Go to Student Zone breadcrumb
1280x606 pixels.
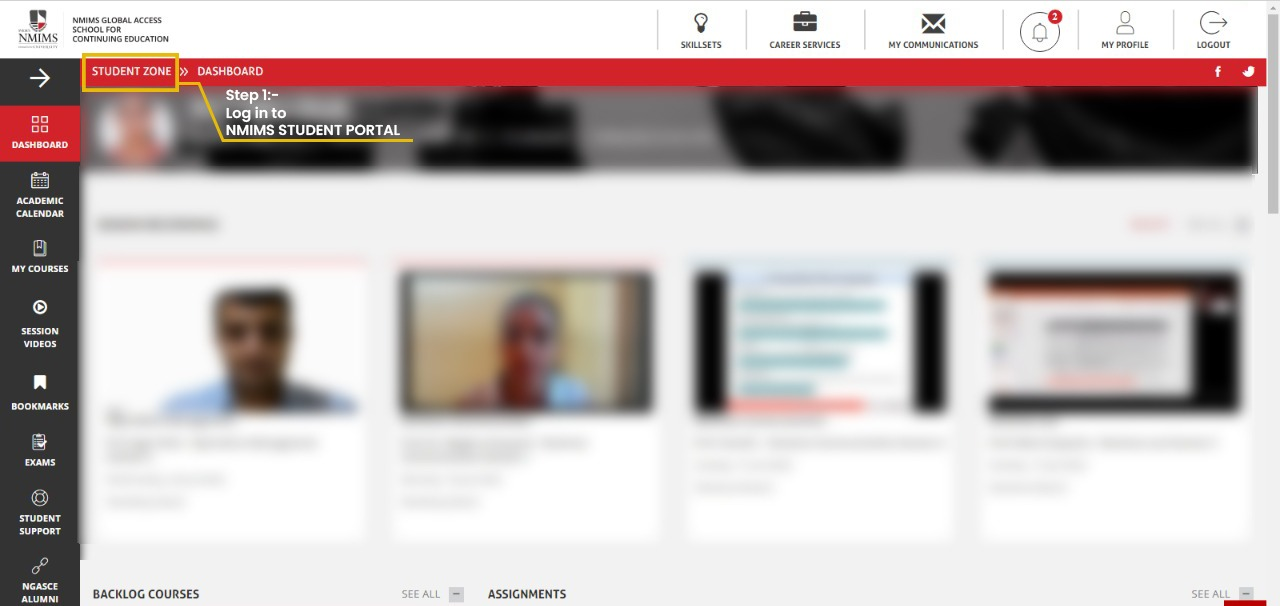131,71
